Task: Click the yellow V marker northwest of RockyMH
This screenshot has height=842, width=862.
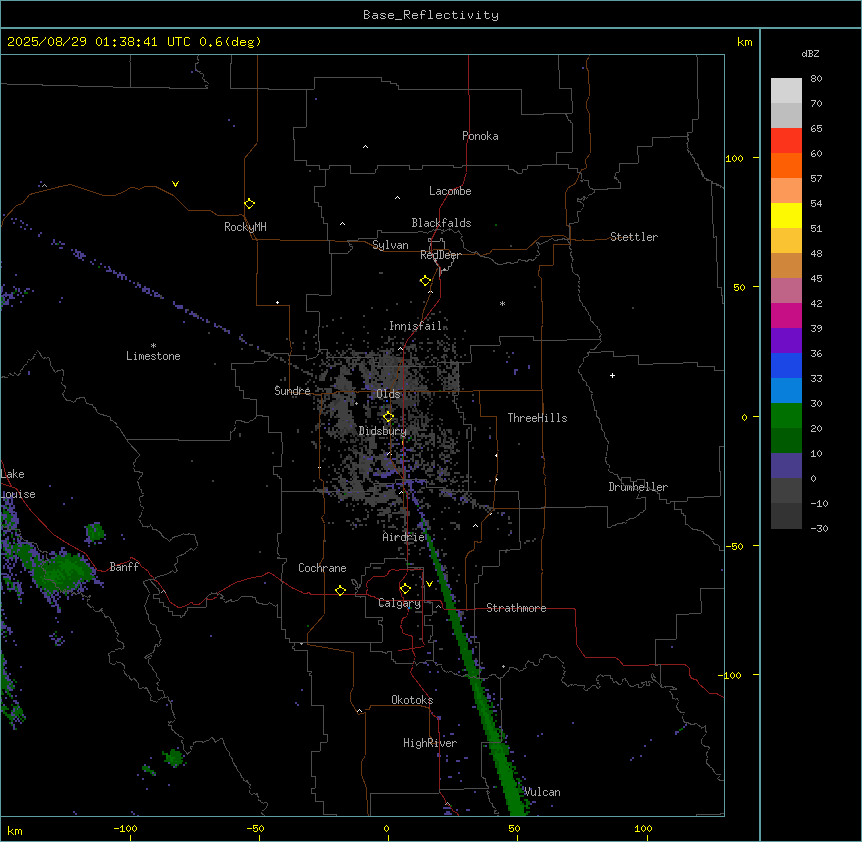Action: 175,184
